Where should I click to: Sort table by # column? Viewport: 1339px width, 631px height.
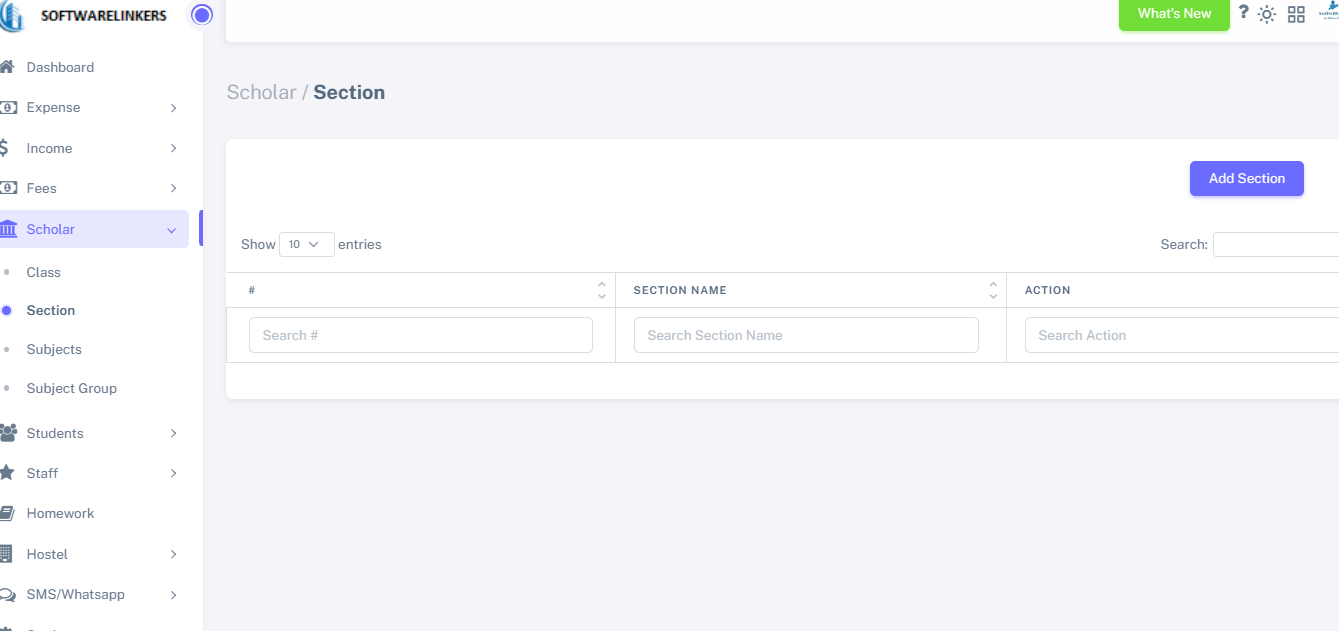(601, 290)
